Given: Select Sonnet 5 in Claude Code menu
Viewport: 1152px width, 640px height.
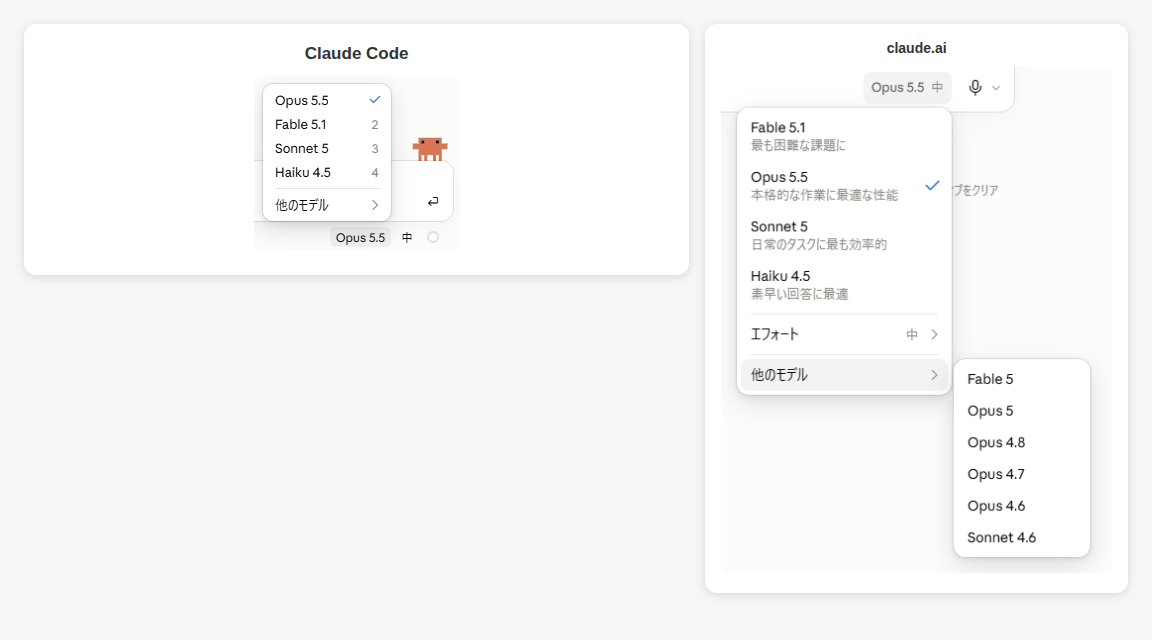Looking at the screenshot, I should 327,148.
